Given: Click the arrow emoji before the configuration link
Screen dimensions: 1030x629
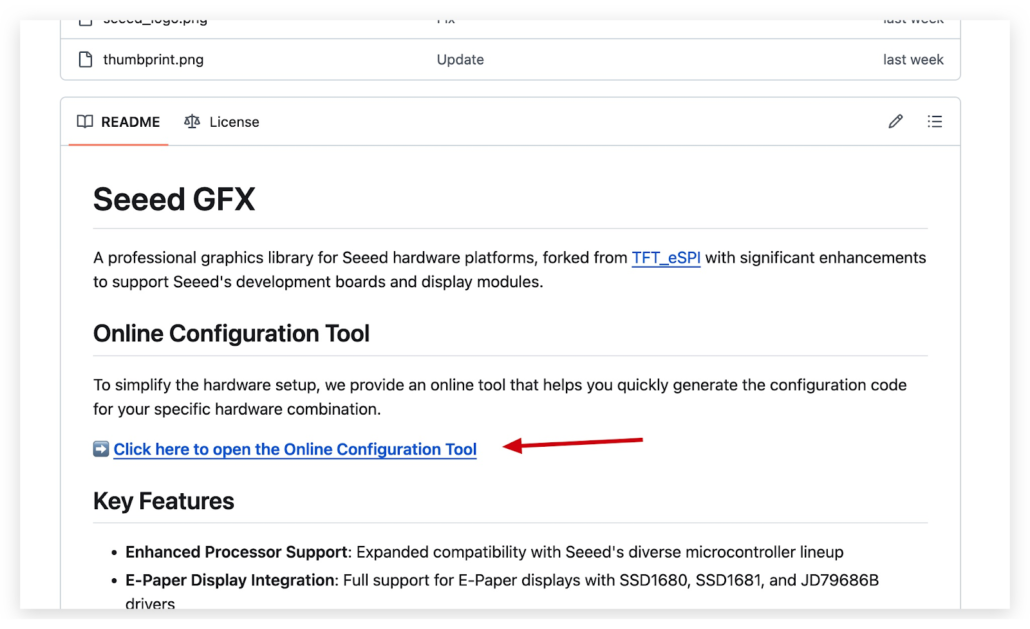Looking at the screenshot, I should pos(99,449).
